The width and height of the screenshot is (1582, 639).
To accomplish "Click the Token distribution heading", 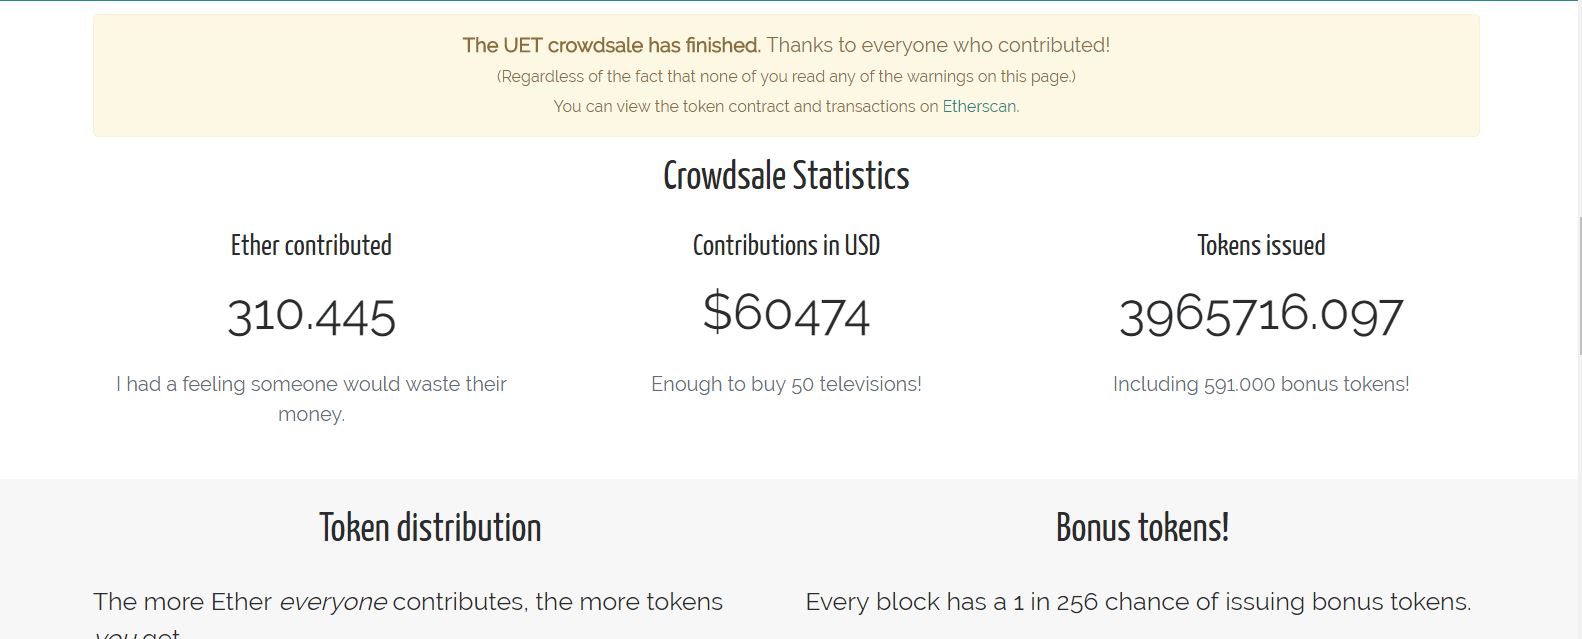I will pos(430,528).
